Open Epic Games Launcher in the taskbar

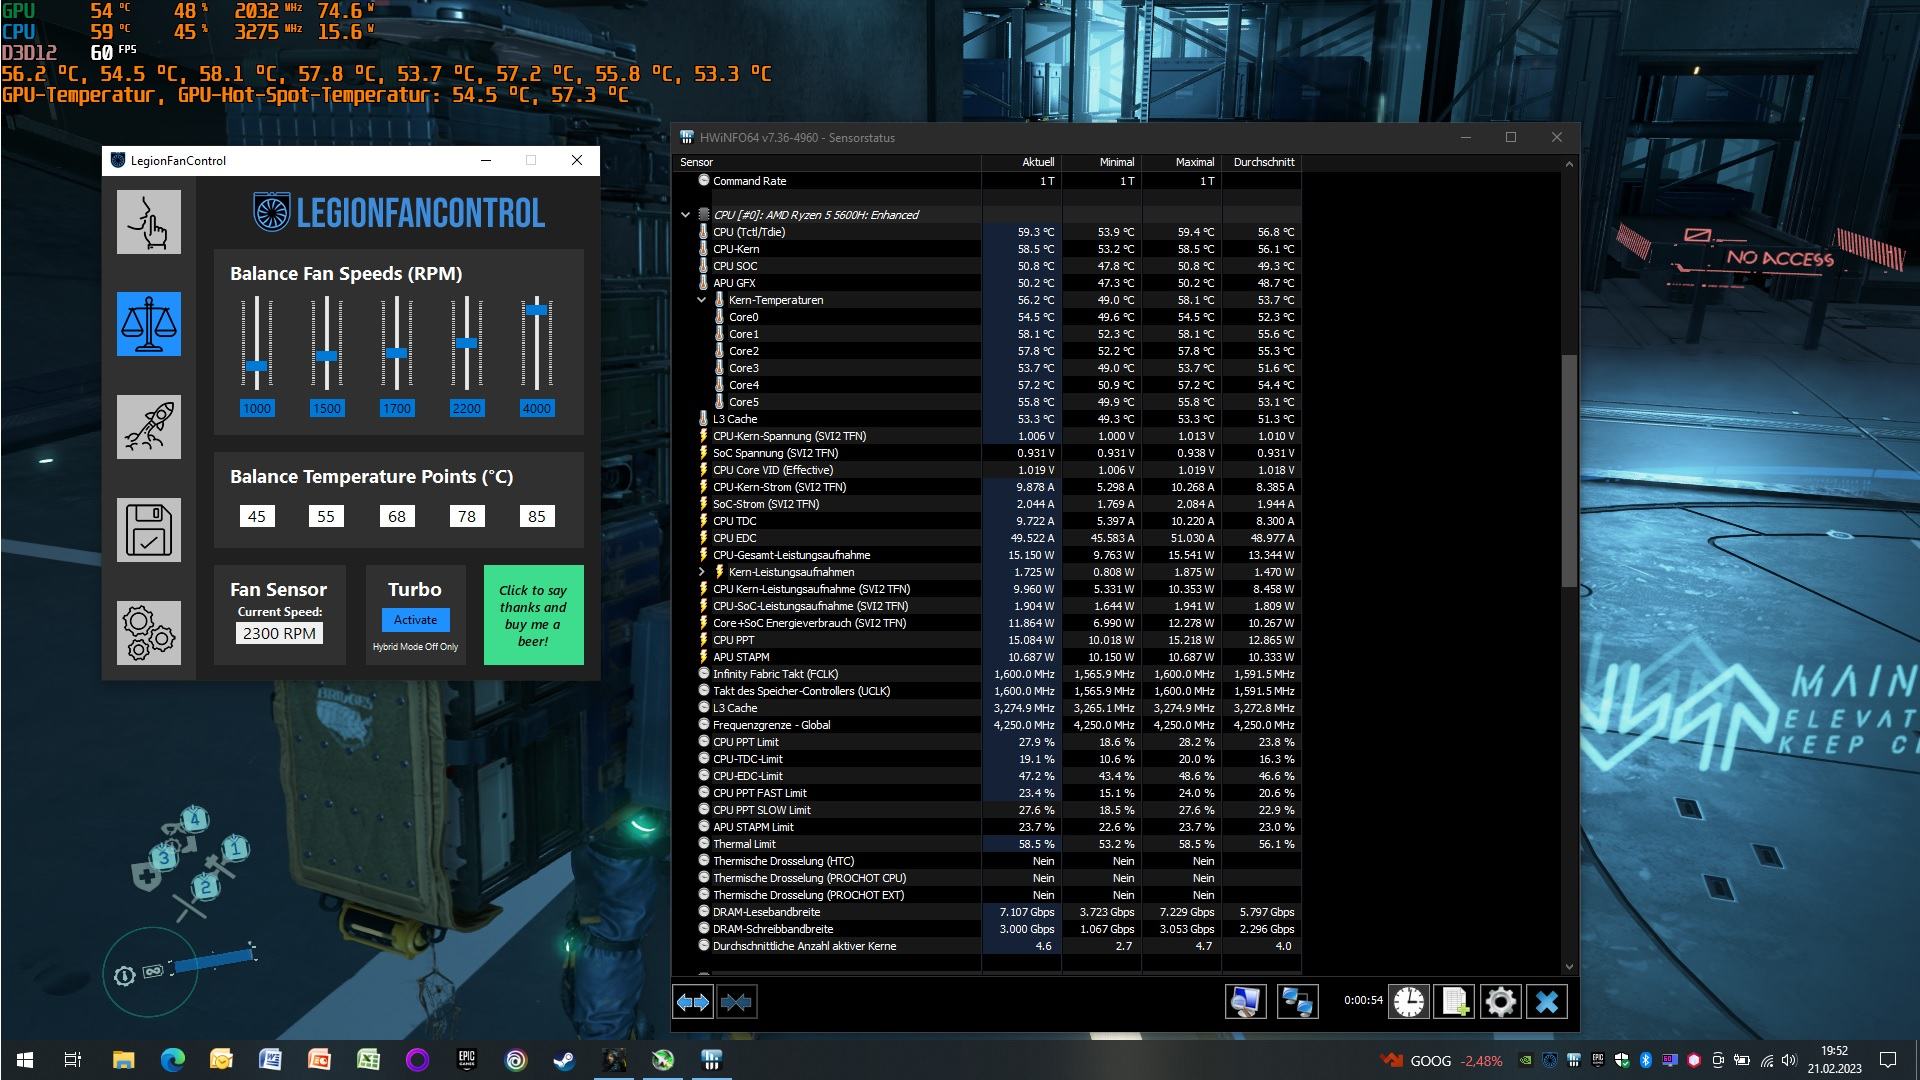click(467, 1060)
